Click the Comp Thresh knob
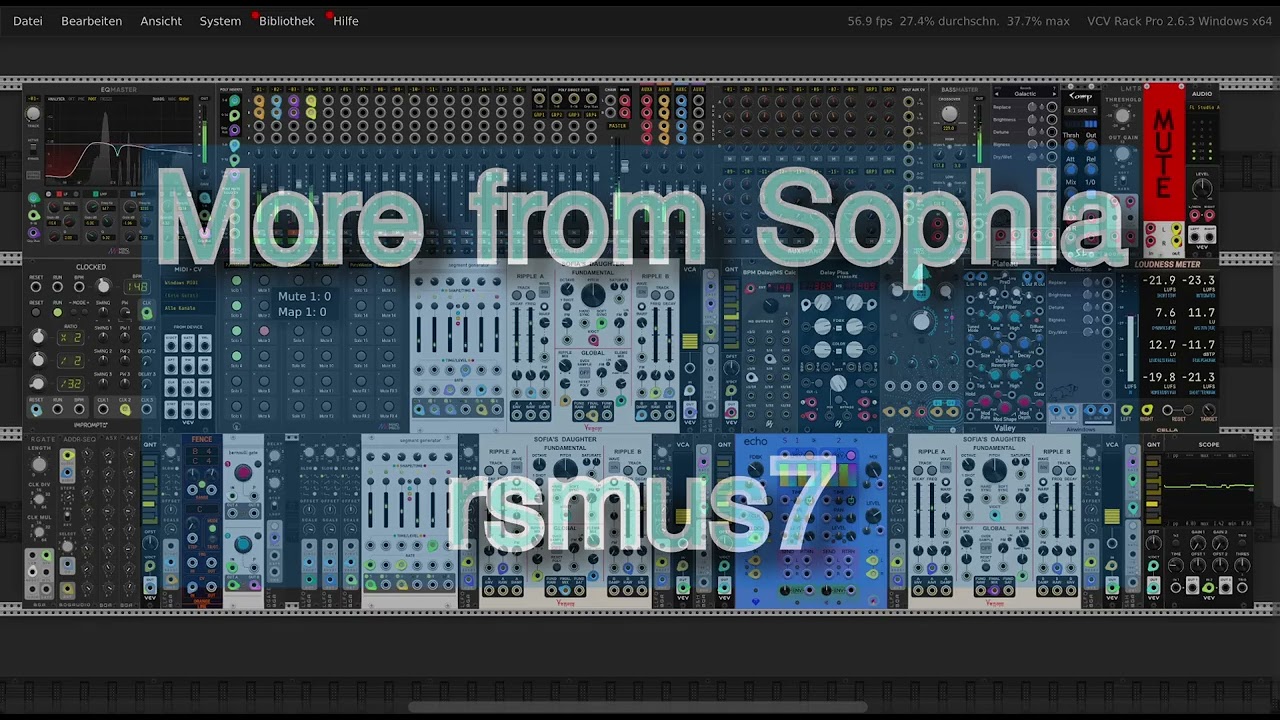The width and height of the screenshot is (1280, 720). 1071,146
